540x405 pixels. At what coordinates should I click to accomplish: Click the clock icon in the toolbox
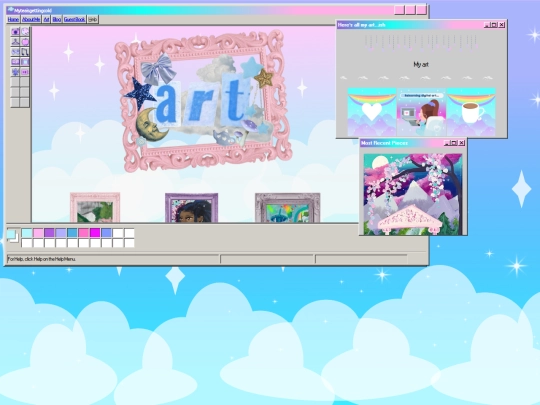[25, 32]
